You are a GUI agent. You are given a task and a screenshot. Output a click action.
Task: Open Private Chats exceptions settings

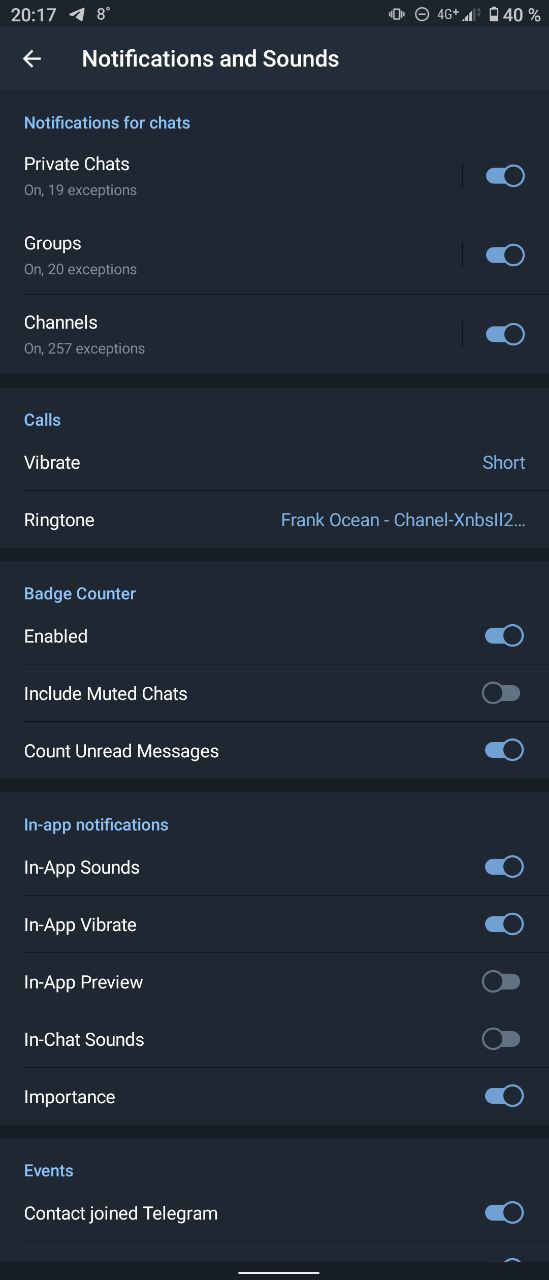[x=230, y=176]
